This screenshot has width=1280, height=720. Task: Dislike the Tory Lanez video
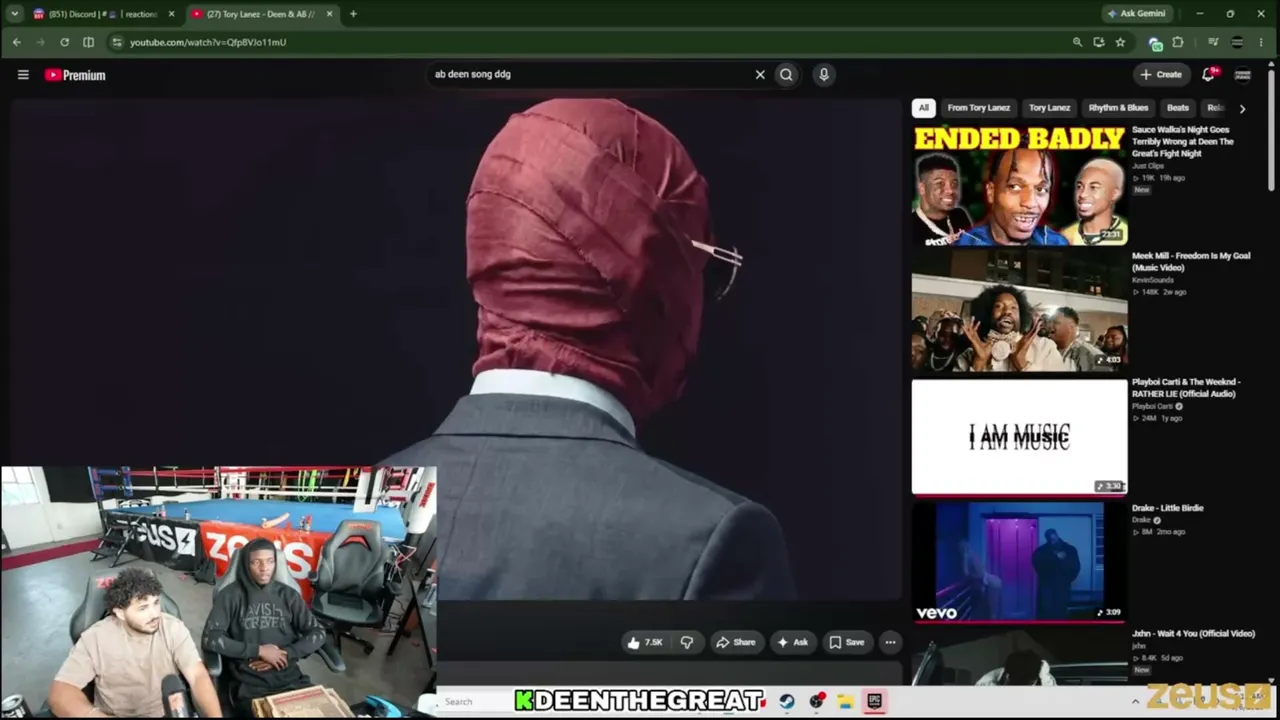pyautogui.click(x=687, y=642)
